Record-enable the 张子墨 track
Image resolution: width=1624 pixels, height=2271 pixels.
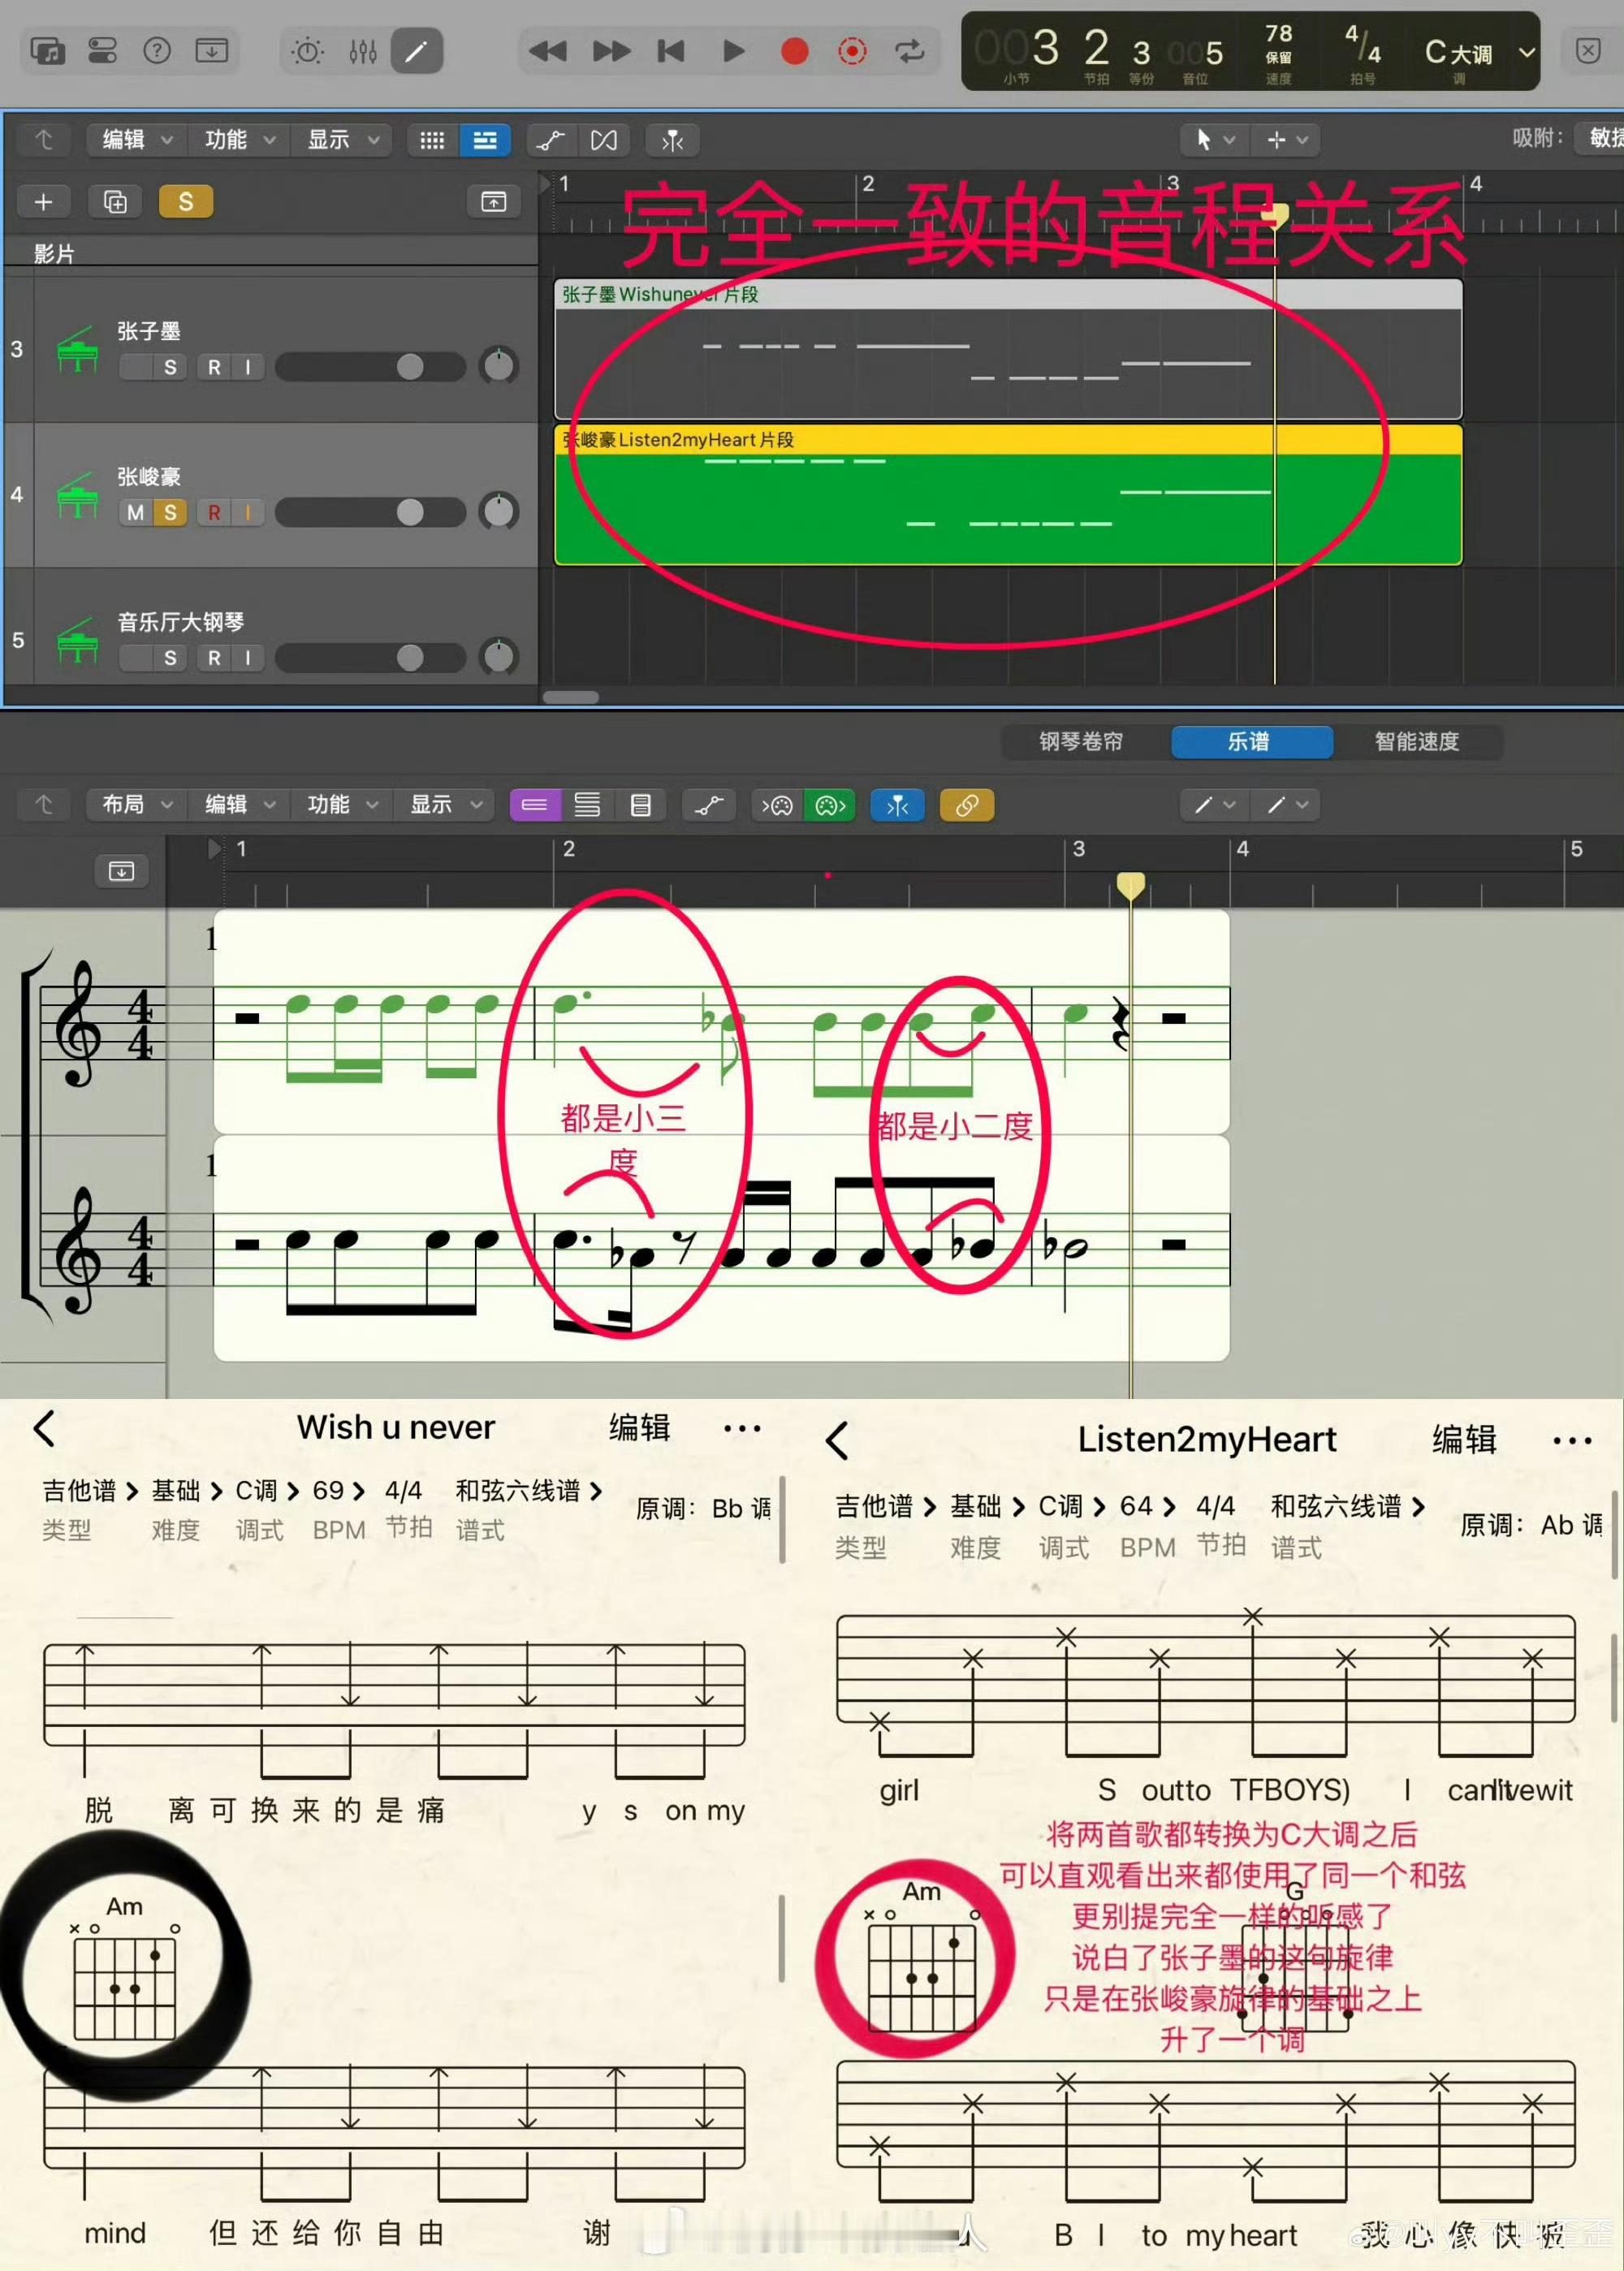click(214, 367)
